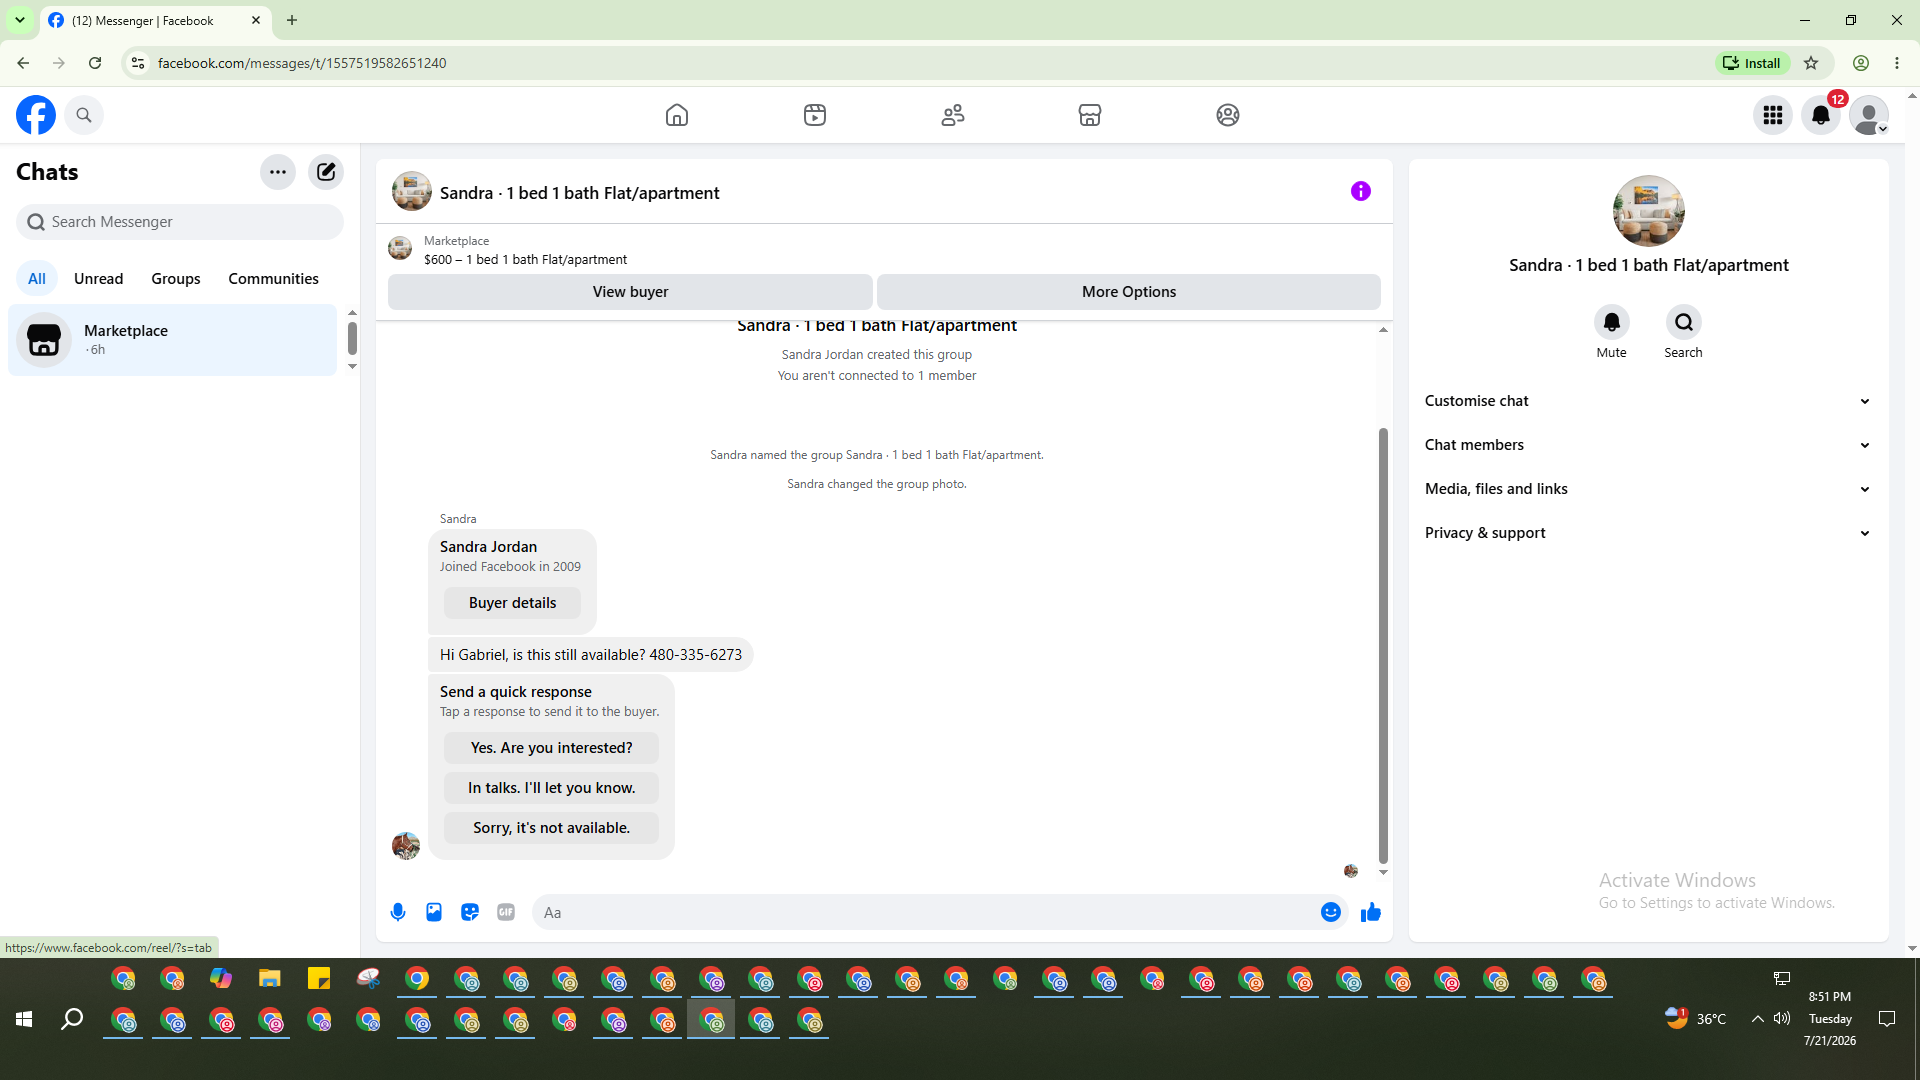Open a new browser tab
1920x1080 pixels.
(x=292, y=20)
